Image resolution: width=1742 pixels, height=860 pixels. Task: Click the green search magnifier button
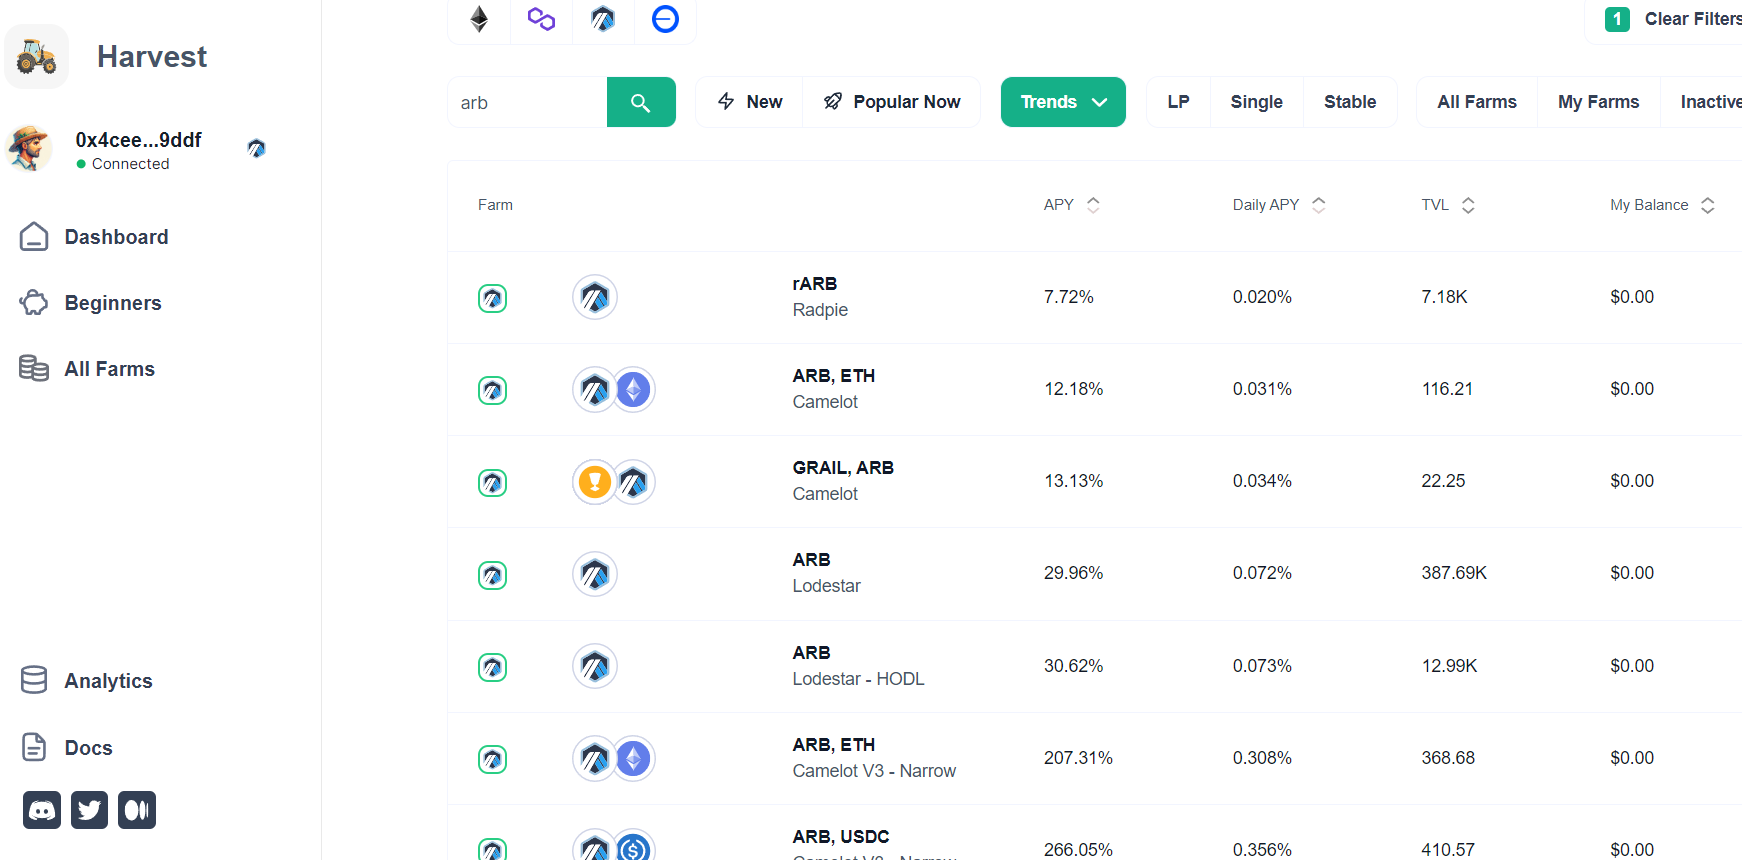tap(641, 102)
